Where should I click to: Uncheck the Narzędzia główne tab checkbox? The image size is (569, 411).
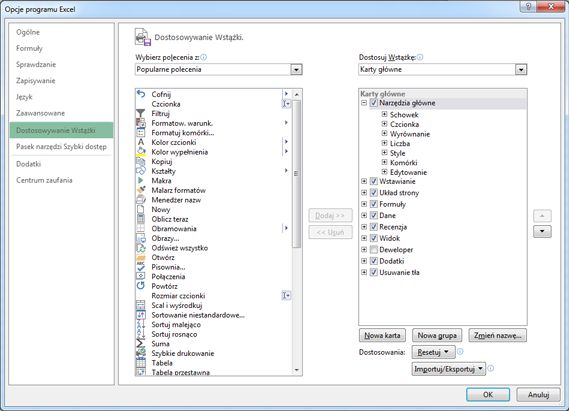pyautogui.click(x=374, y=103)
